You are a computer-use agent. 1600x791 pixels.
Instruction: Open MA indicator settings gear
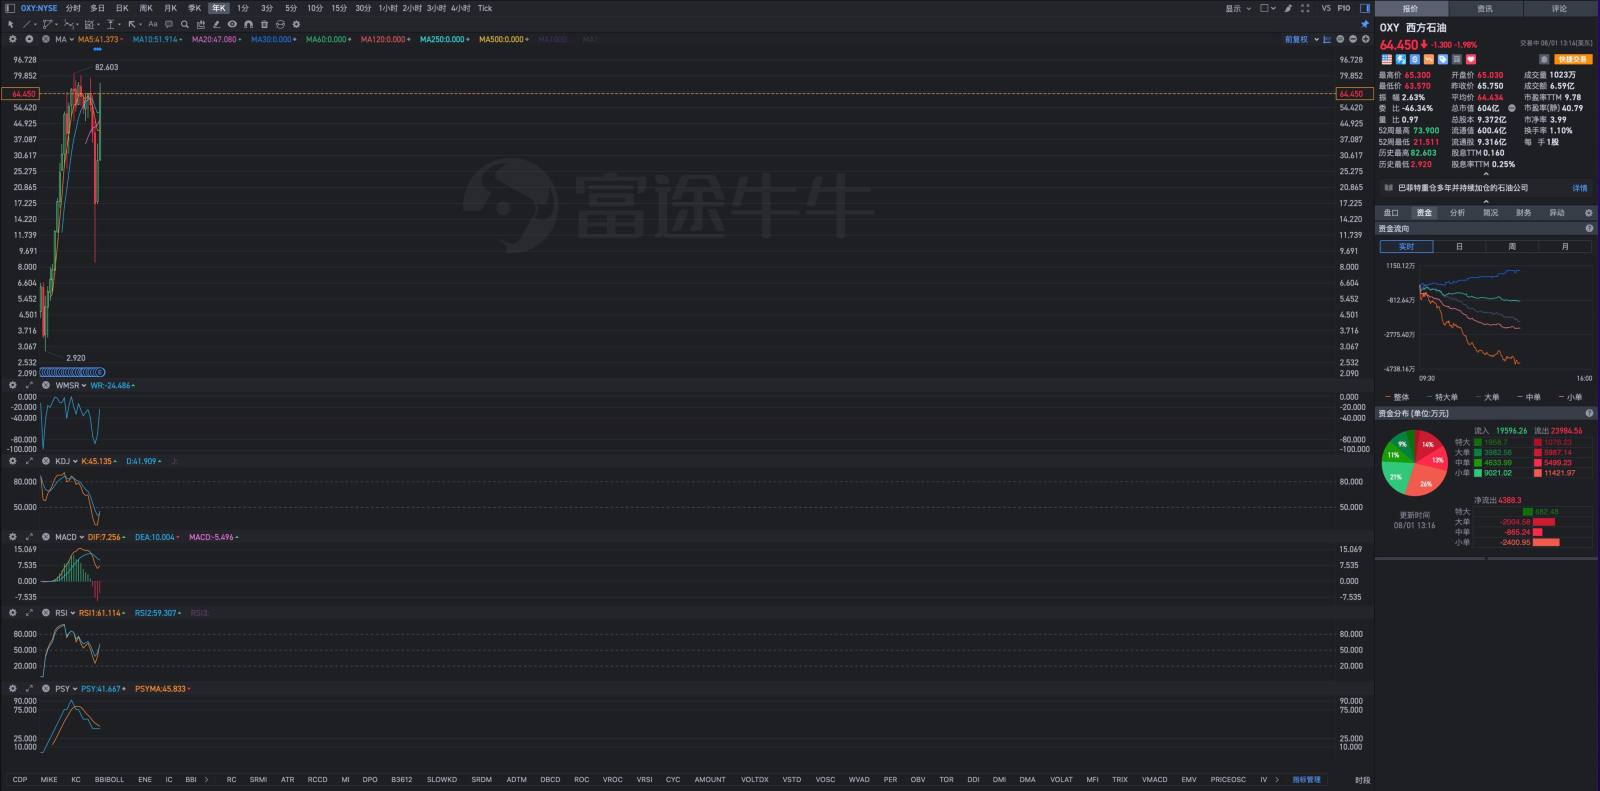click(12, 39)
